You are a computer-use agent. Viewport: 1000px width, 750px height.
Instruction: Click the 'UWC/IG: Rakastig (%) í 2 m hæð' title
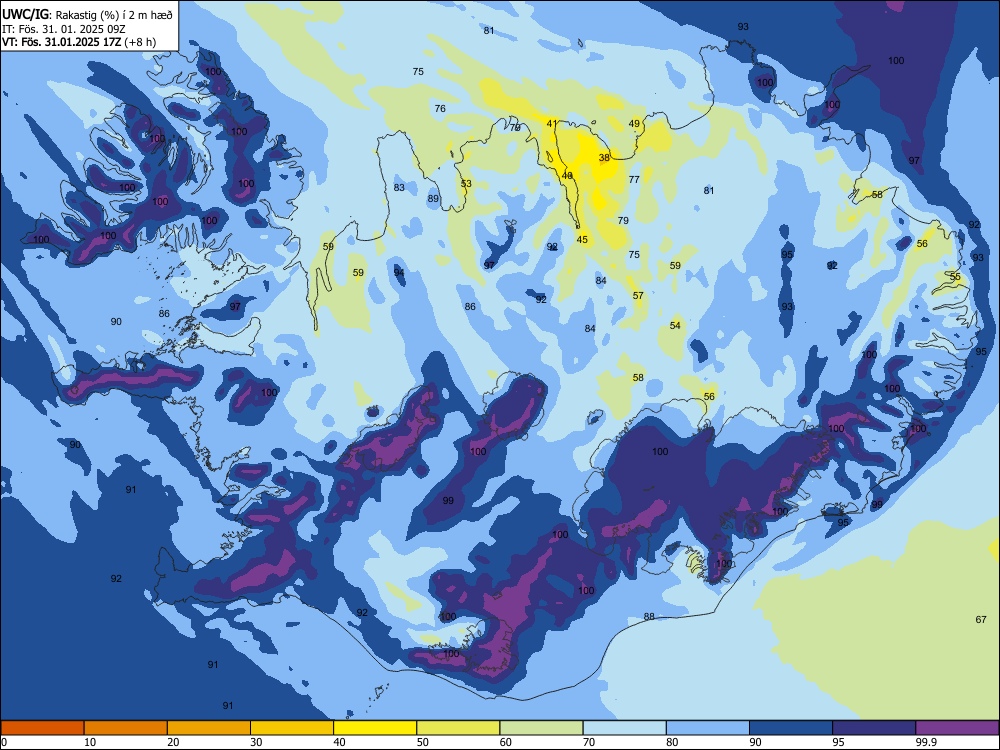[x=87, y=14]
